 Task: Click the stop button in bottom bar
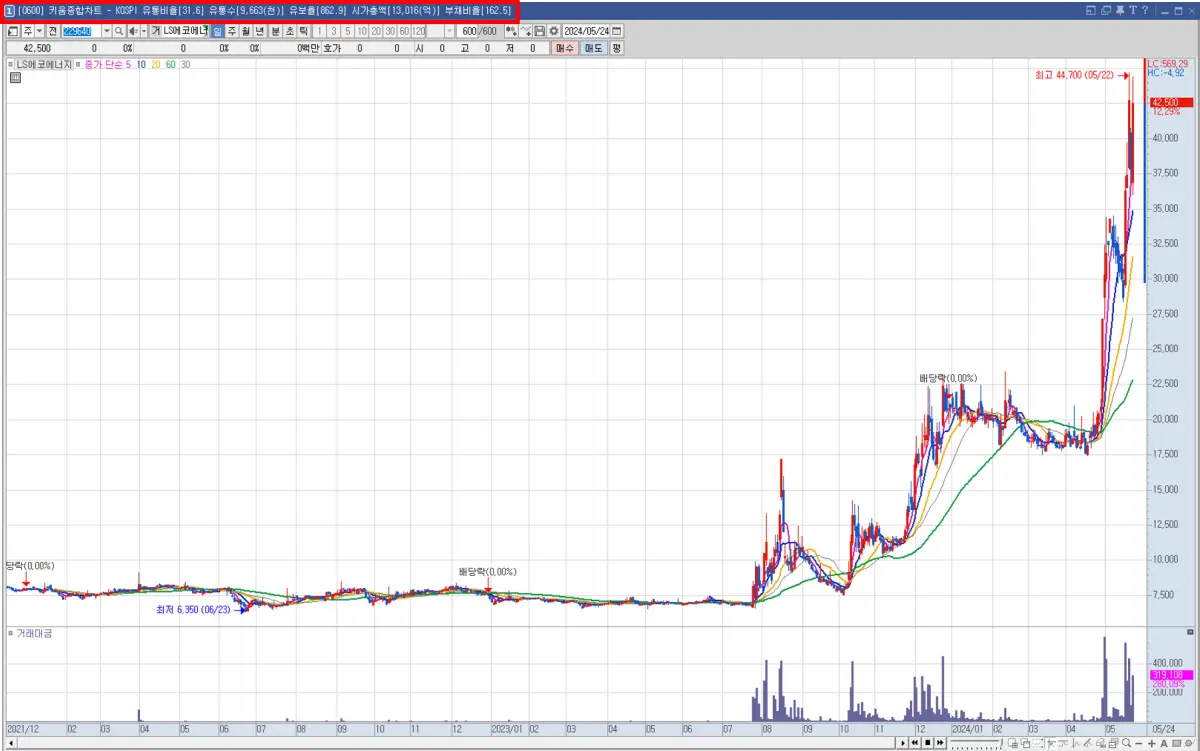(928, 743)
